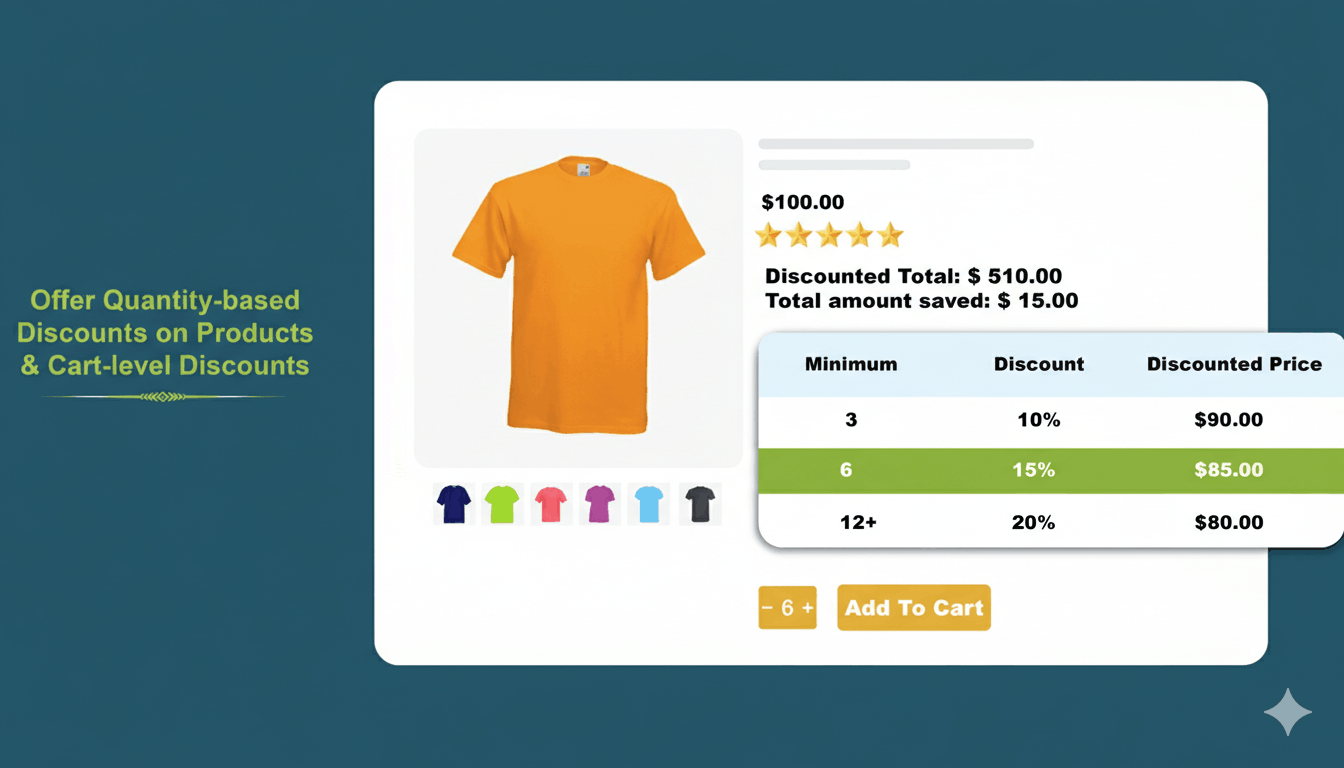This screenshot has height=768, width=1344.
Task: Click the quantity value showing 6
Action: tap(787, 607)
